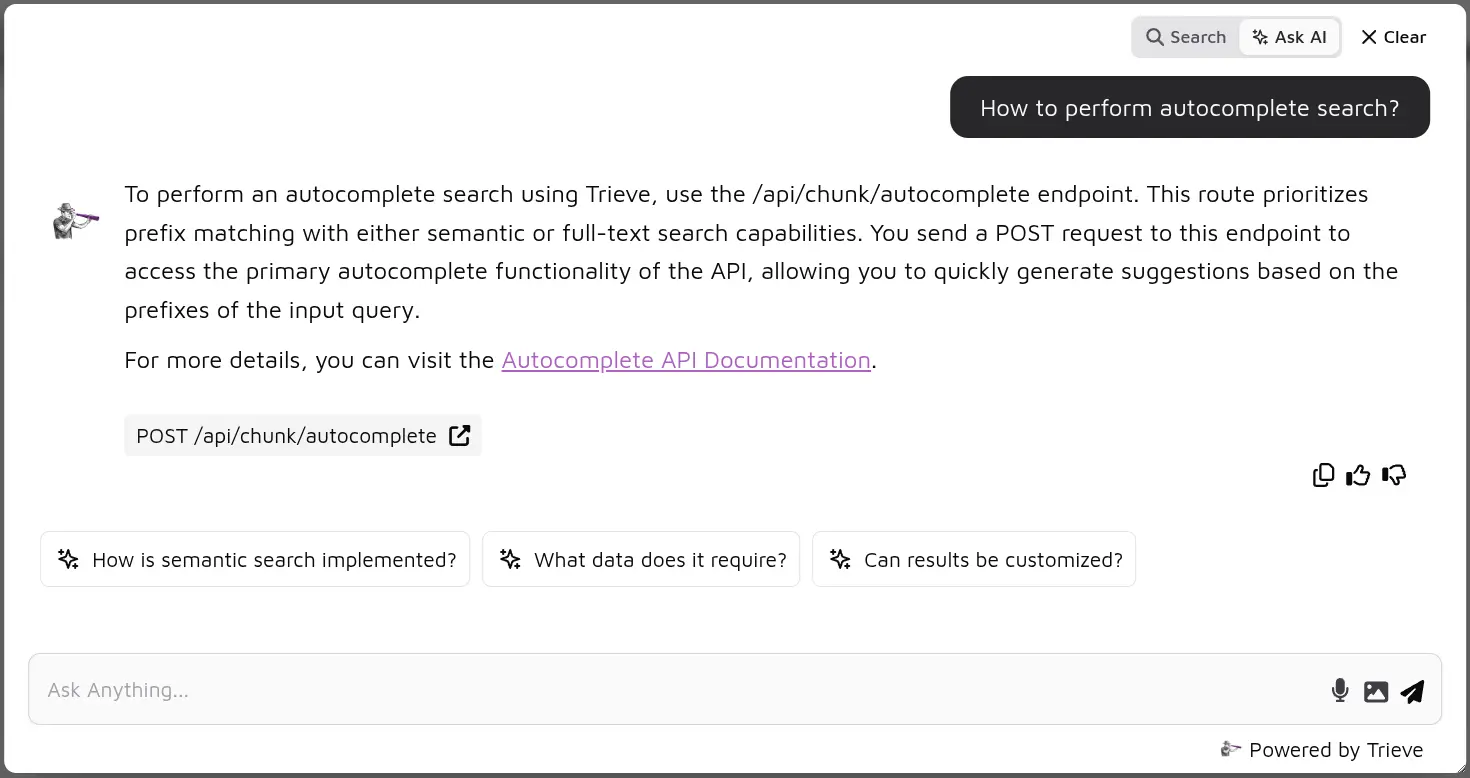Image resolution: width=1470 pixels, height=778 pixels.
Task: Open the Autocomplete API Documentation link
Action: (x=686, y=360)
